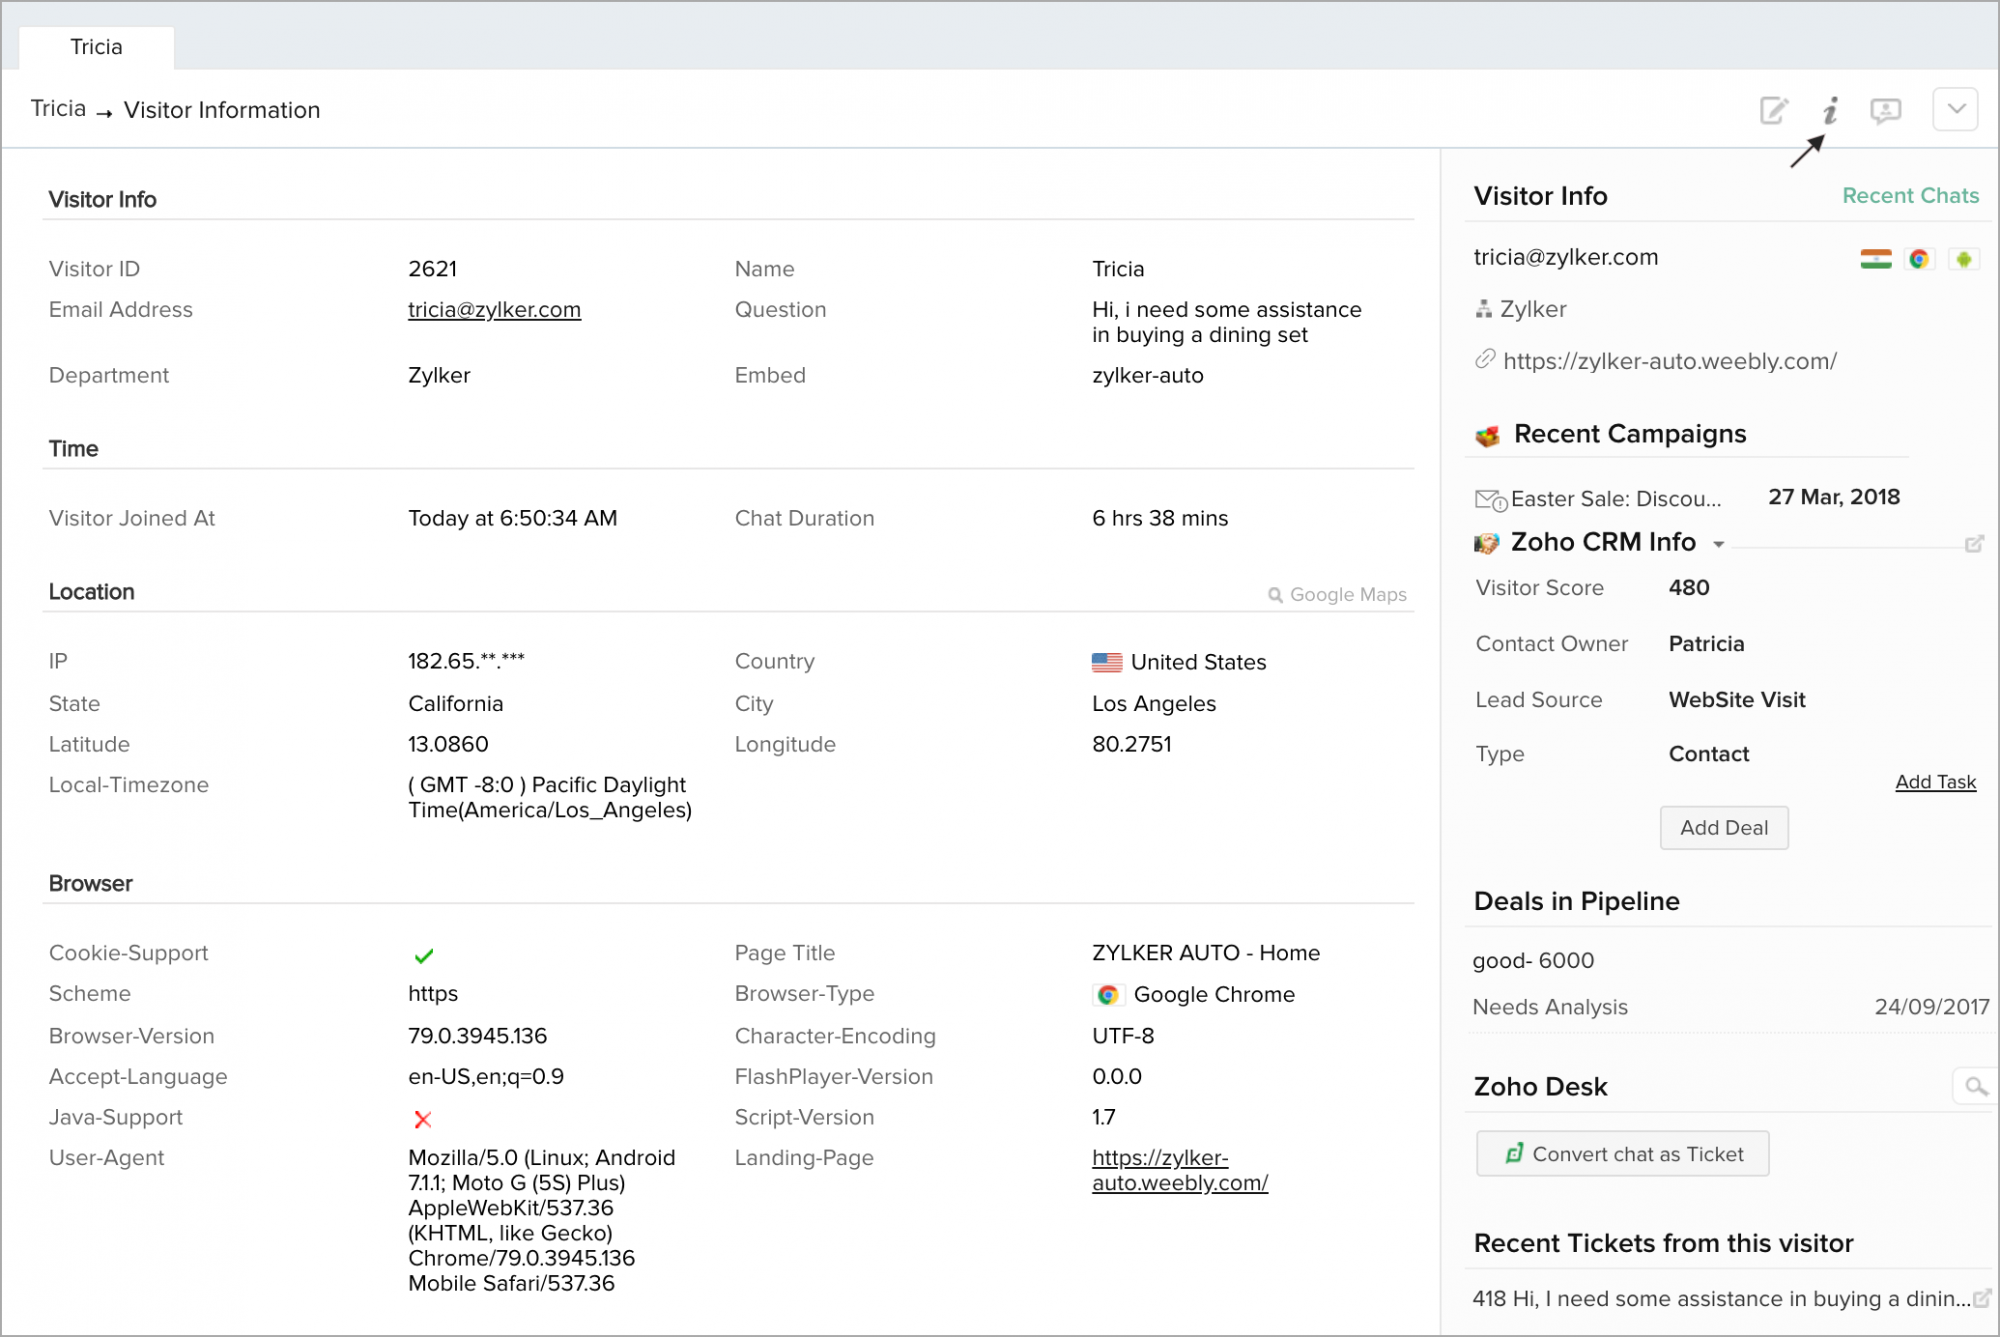Convert chat as Ticket button
Screen dimensions: 2000x1337
pyautogui.click(x=1622, y=1154)
